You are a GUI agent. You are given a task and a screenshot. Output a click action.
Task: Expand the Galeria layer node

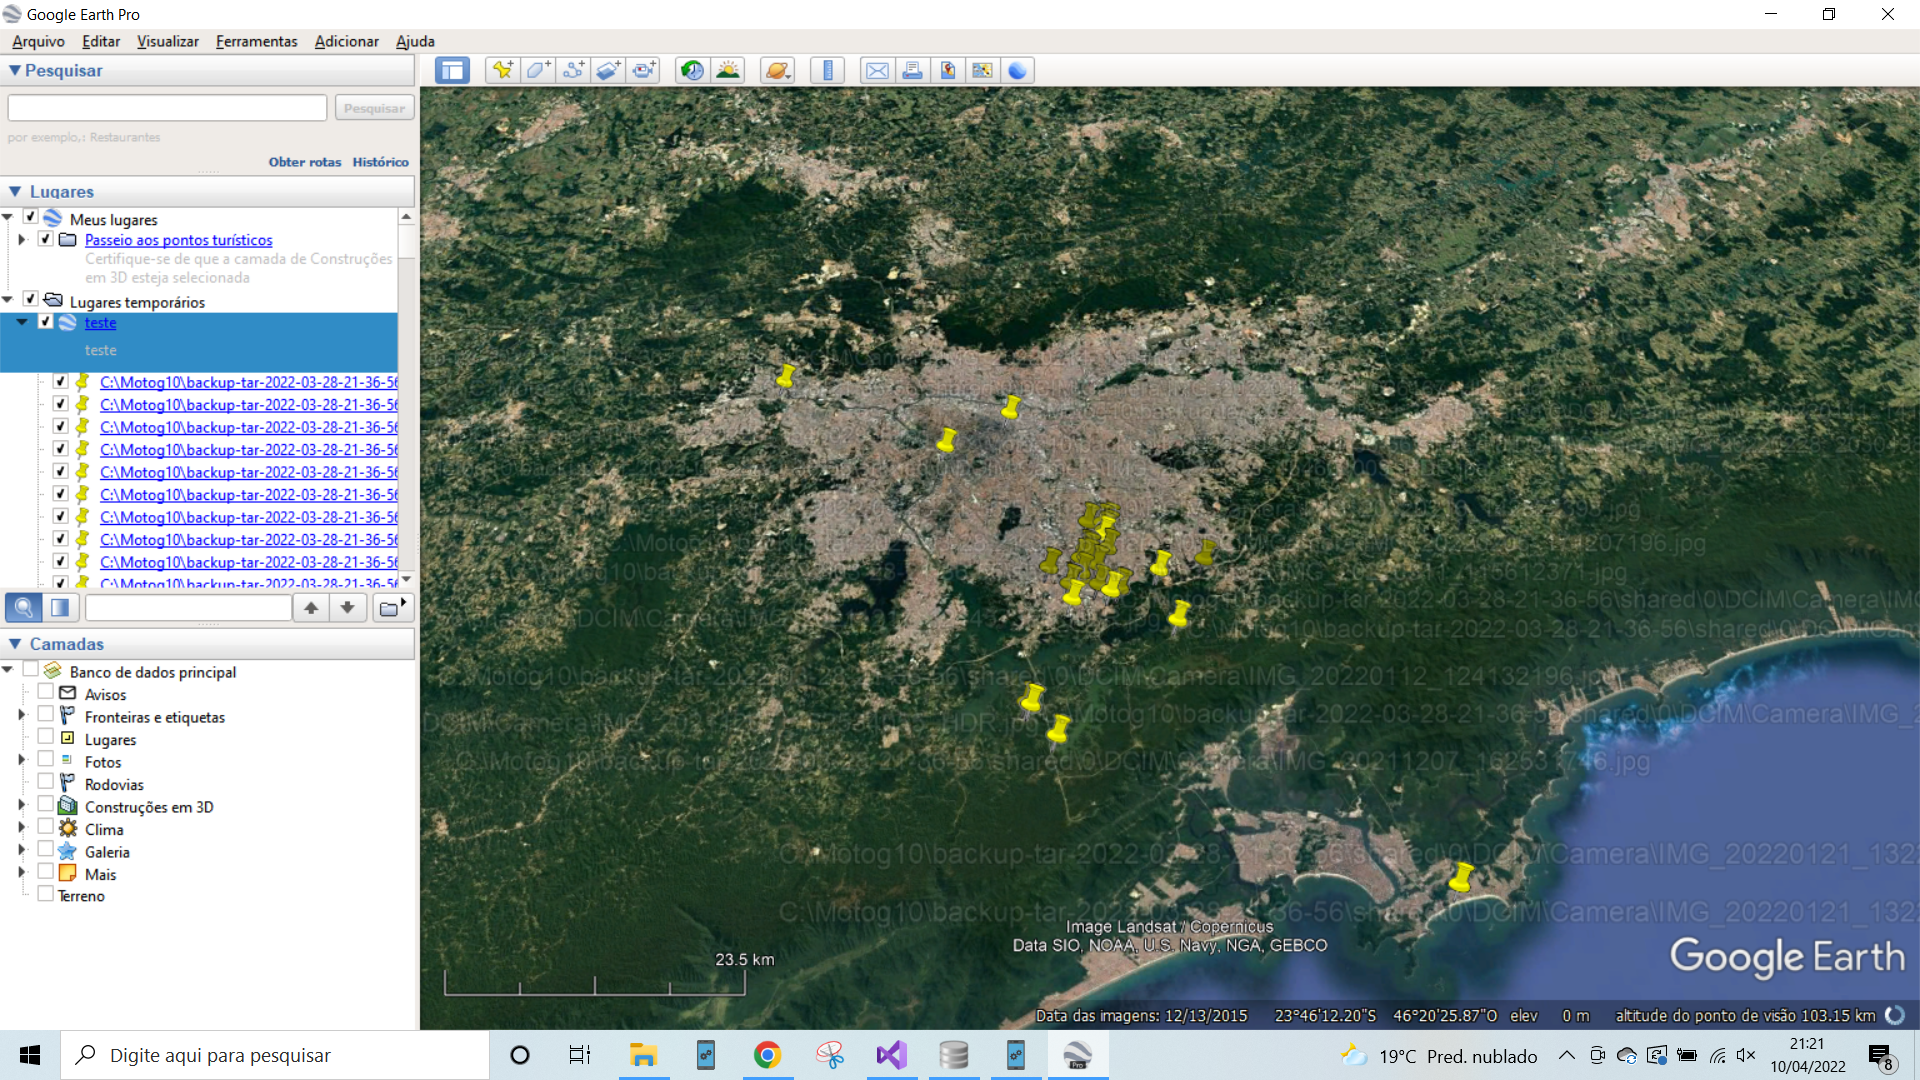click(x=22, y=850)
